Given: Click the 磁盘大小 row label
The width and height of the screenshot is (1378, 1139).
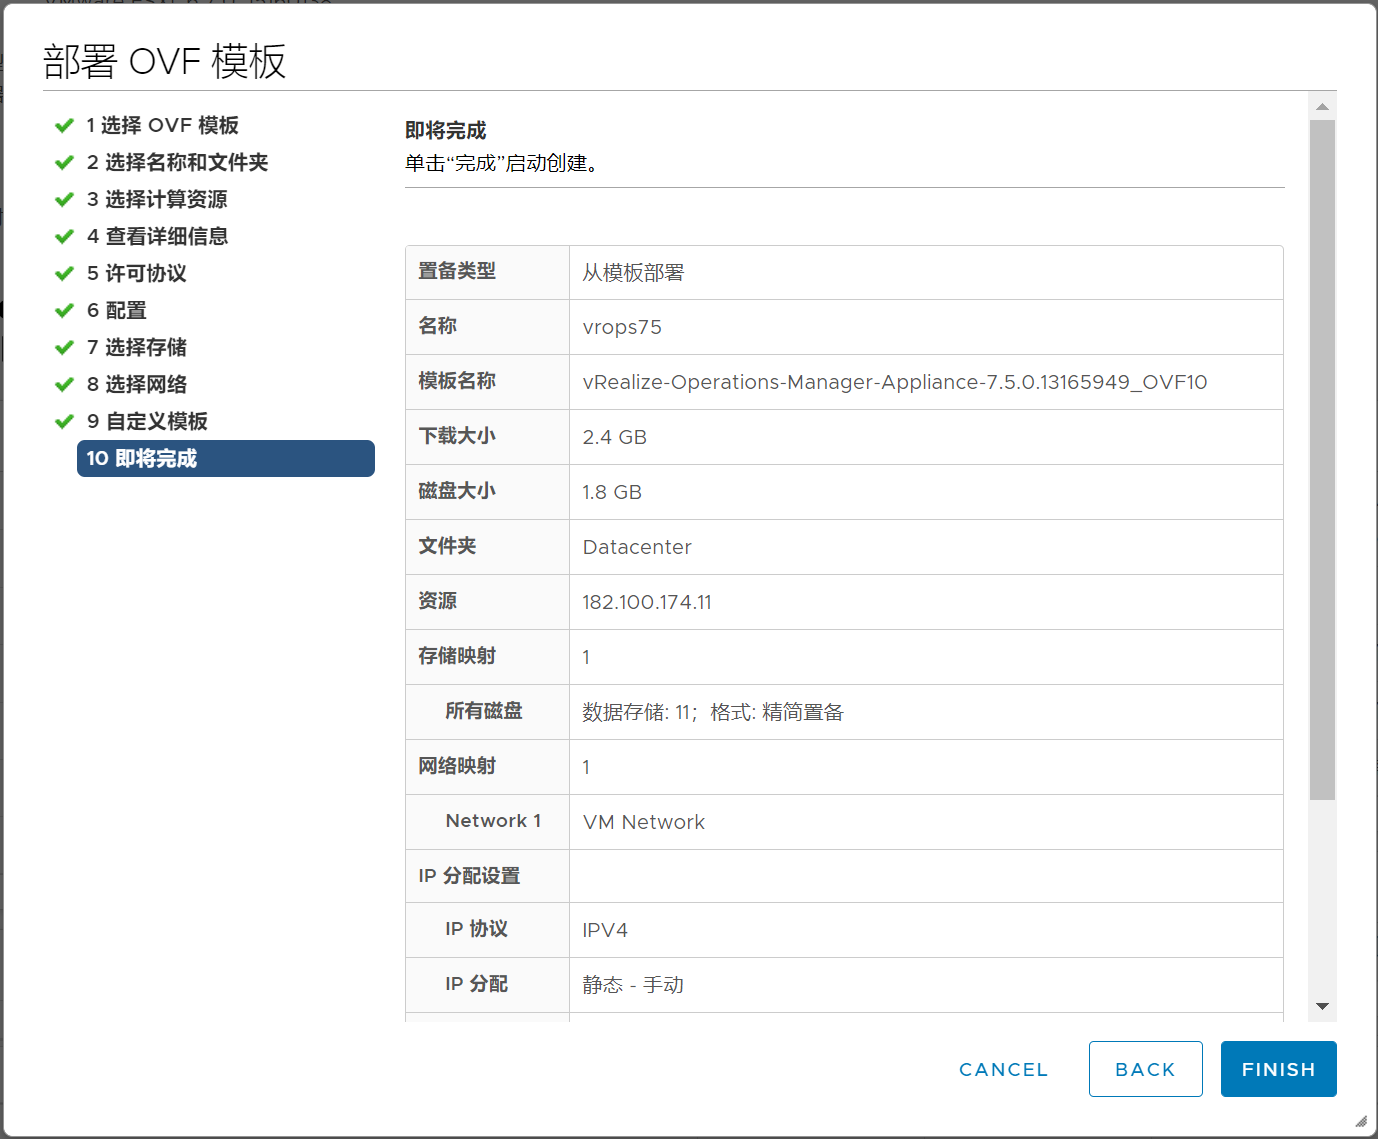Looking at the screenshot, I should tap(457, 491).
